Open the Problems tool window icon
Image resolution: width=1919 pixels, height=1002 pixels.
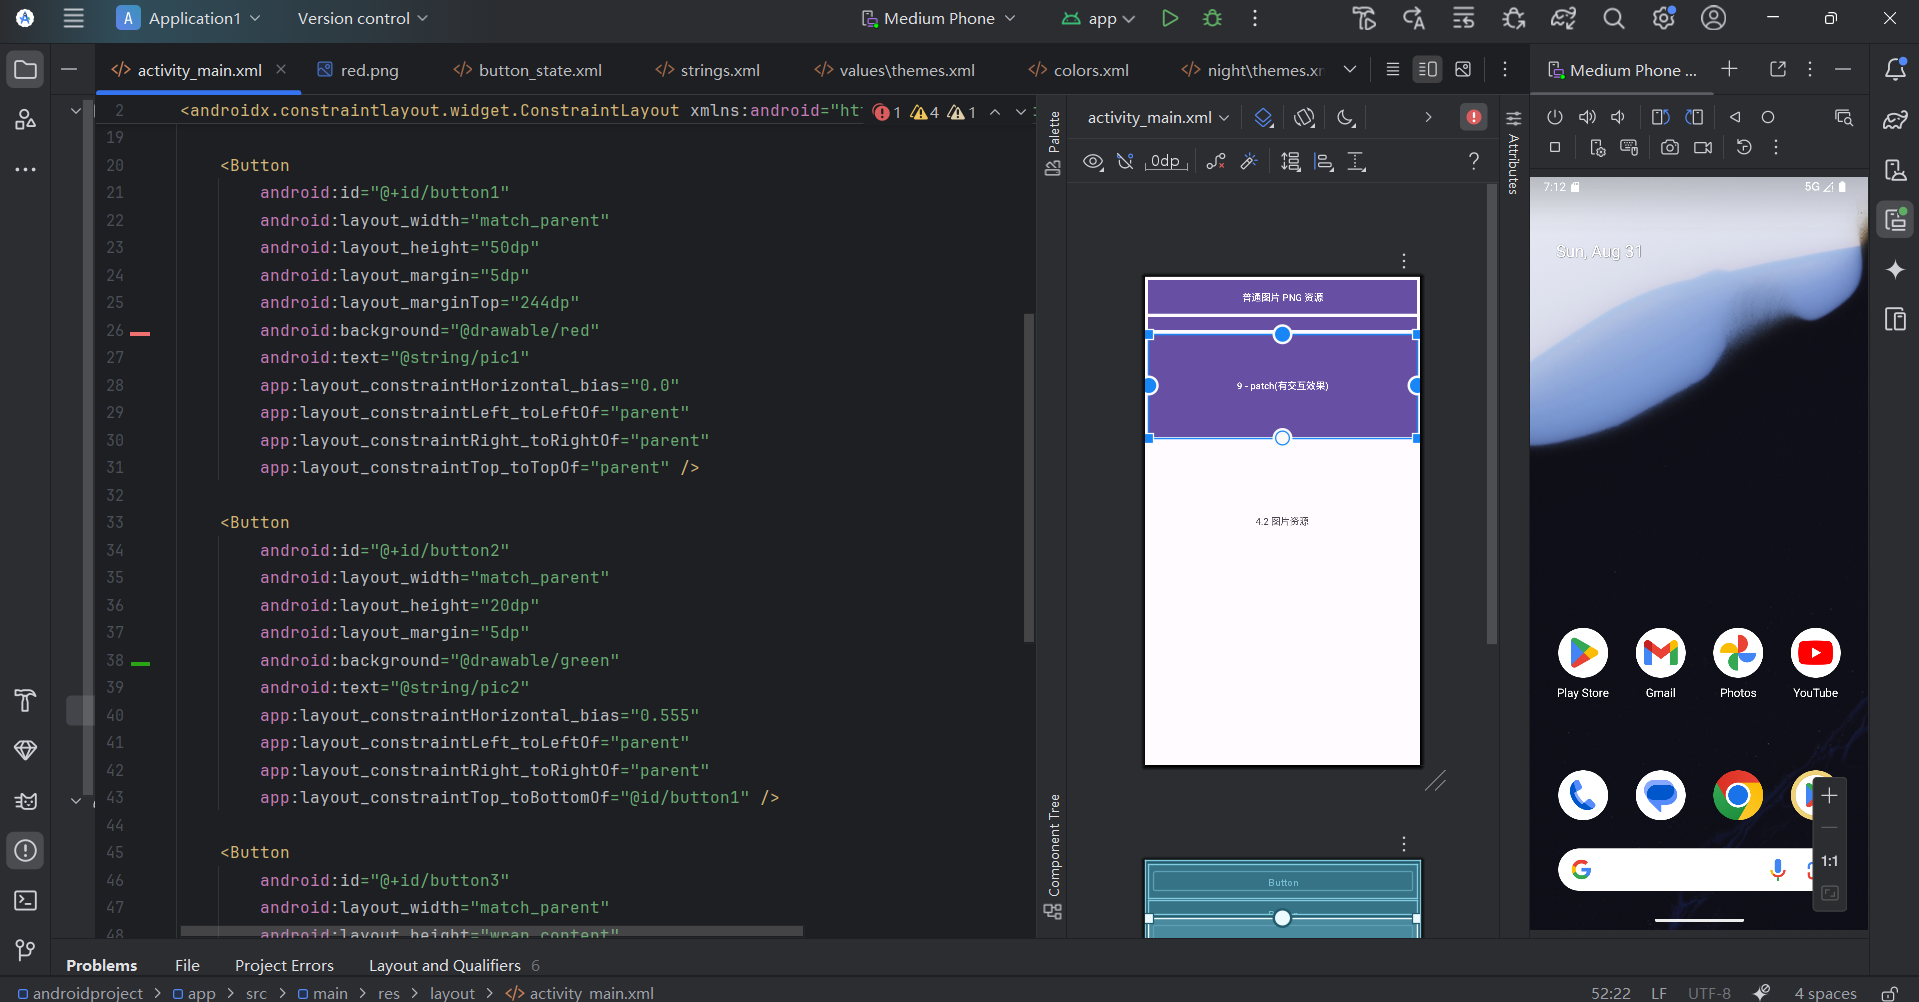(x=26, y=850)
